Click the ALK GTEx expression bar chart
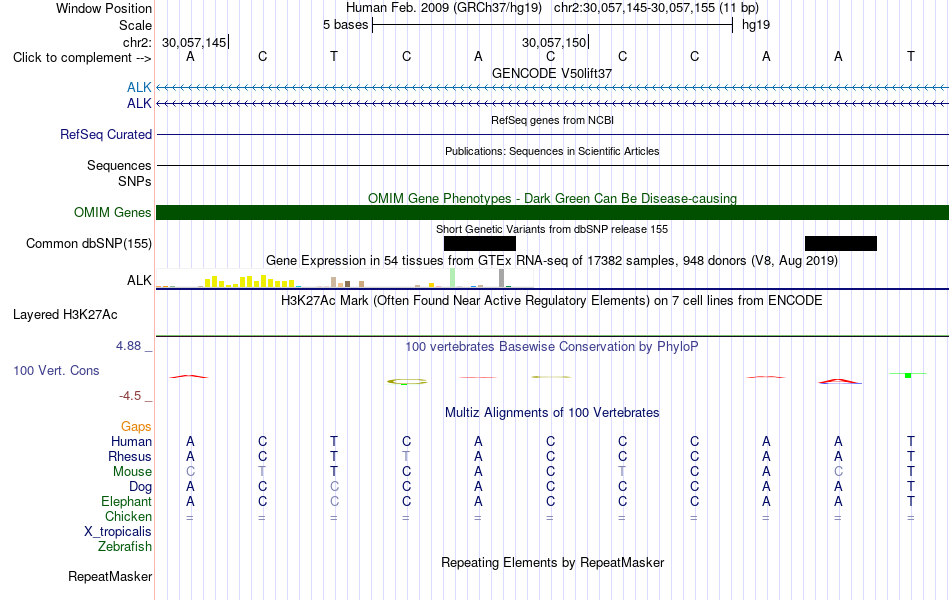Image resolution: width=950 pixels, height=600 pixels. tap(345, 279)
